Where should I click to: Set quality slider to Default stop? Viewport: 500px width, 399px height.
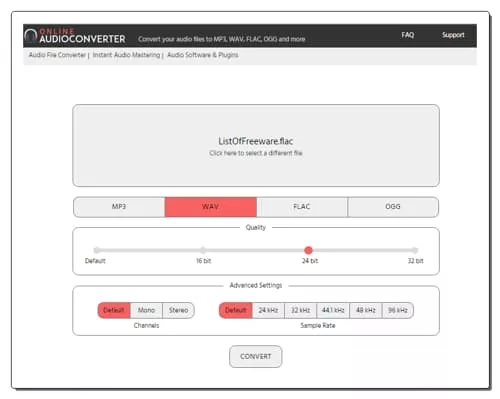click(x=97, y=250)
